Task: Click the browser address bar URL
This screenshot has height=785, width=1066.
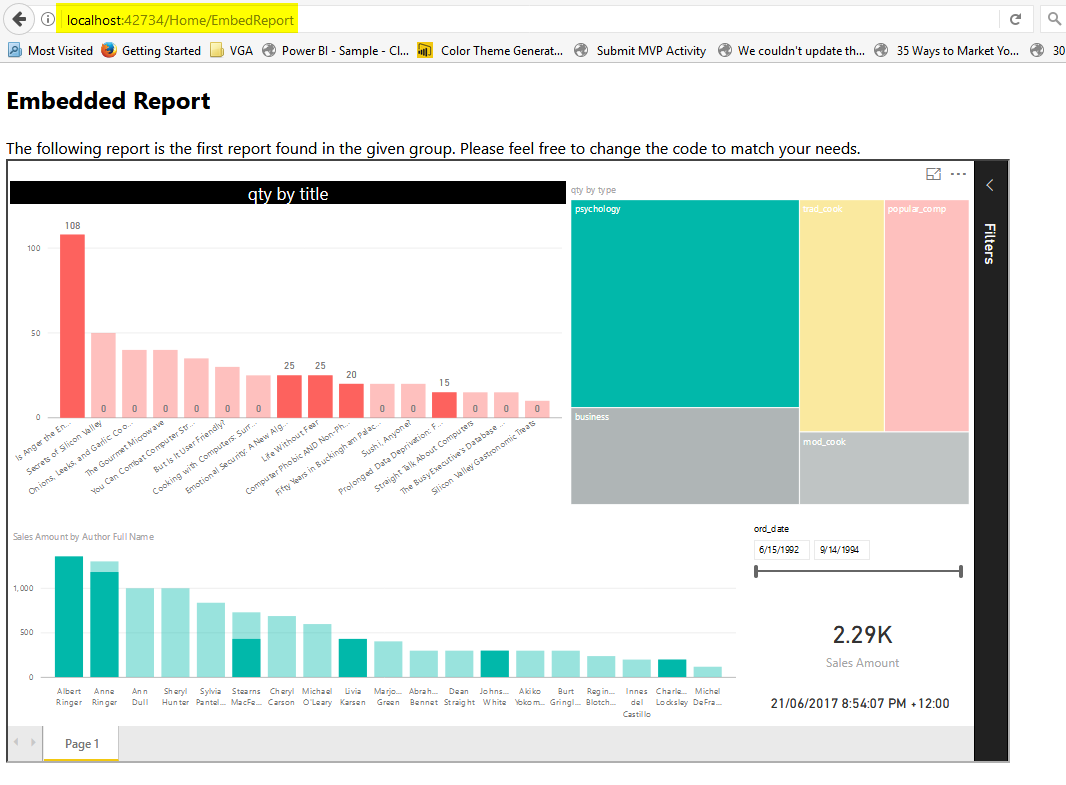Action: [x=180, y=20]
